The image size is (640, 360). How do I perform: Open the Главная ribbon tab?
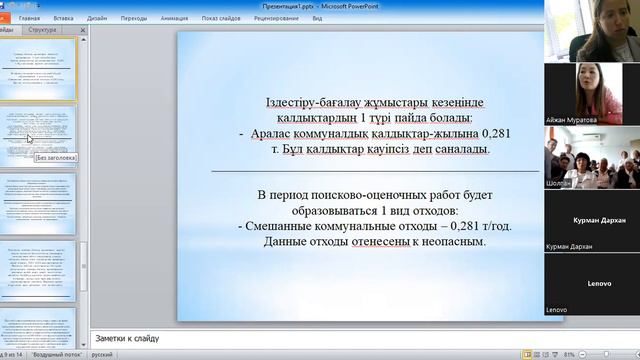click(29, 18)
